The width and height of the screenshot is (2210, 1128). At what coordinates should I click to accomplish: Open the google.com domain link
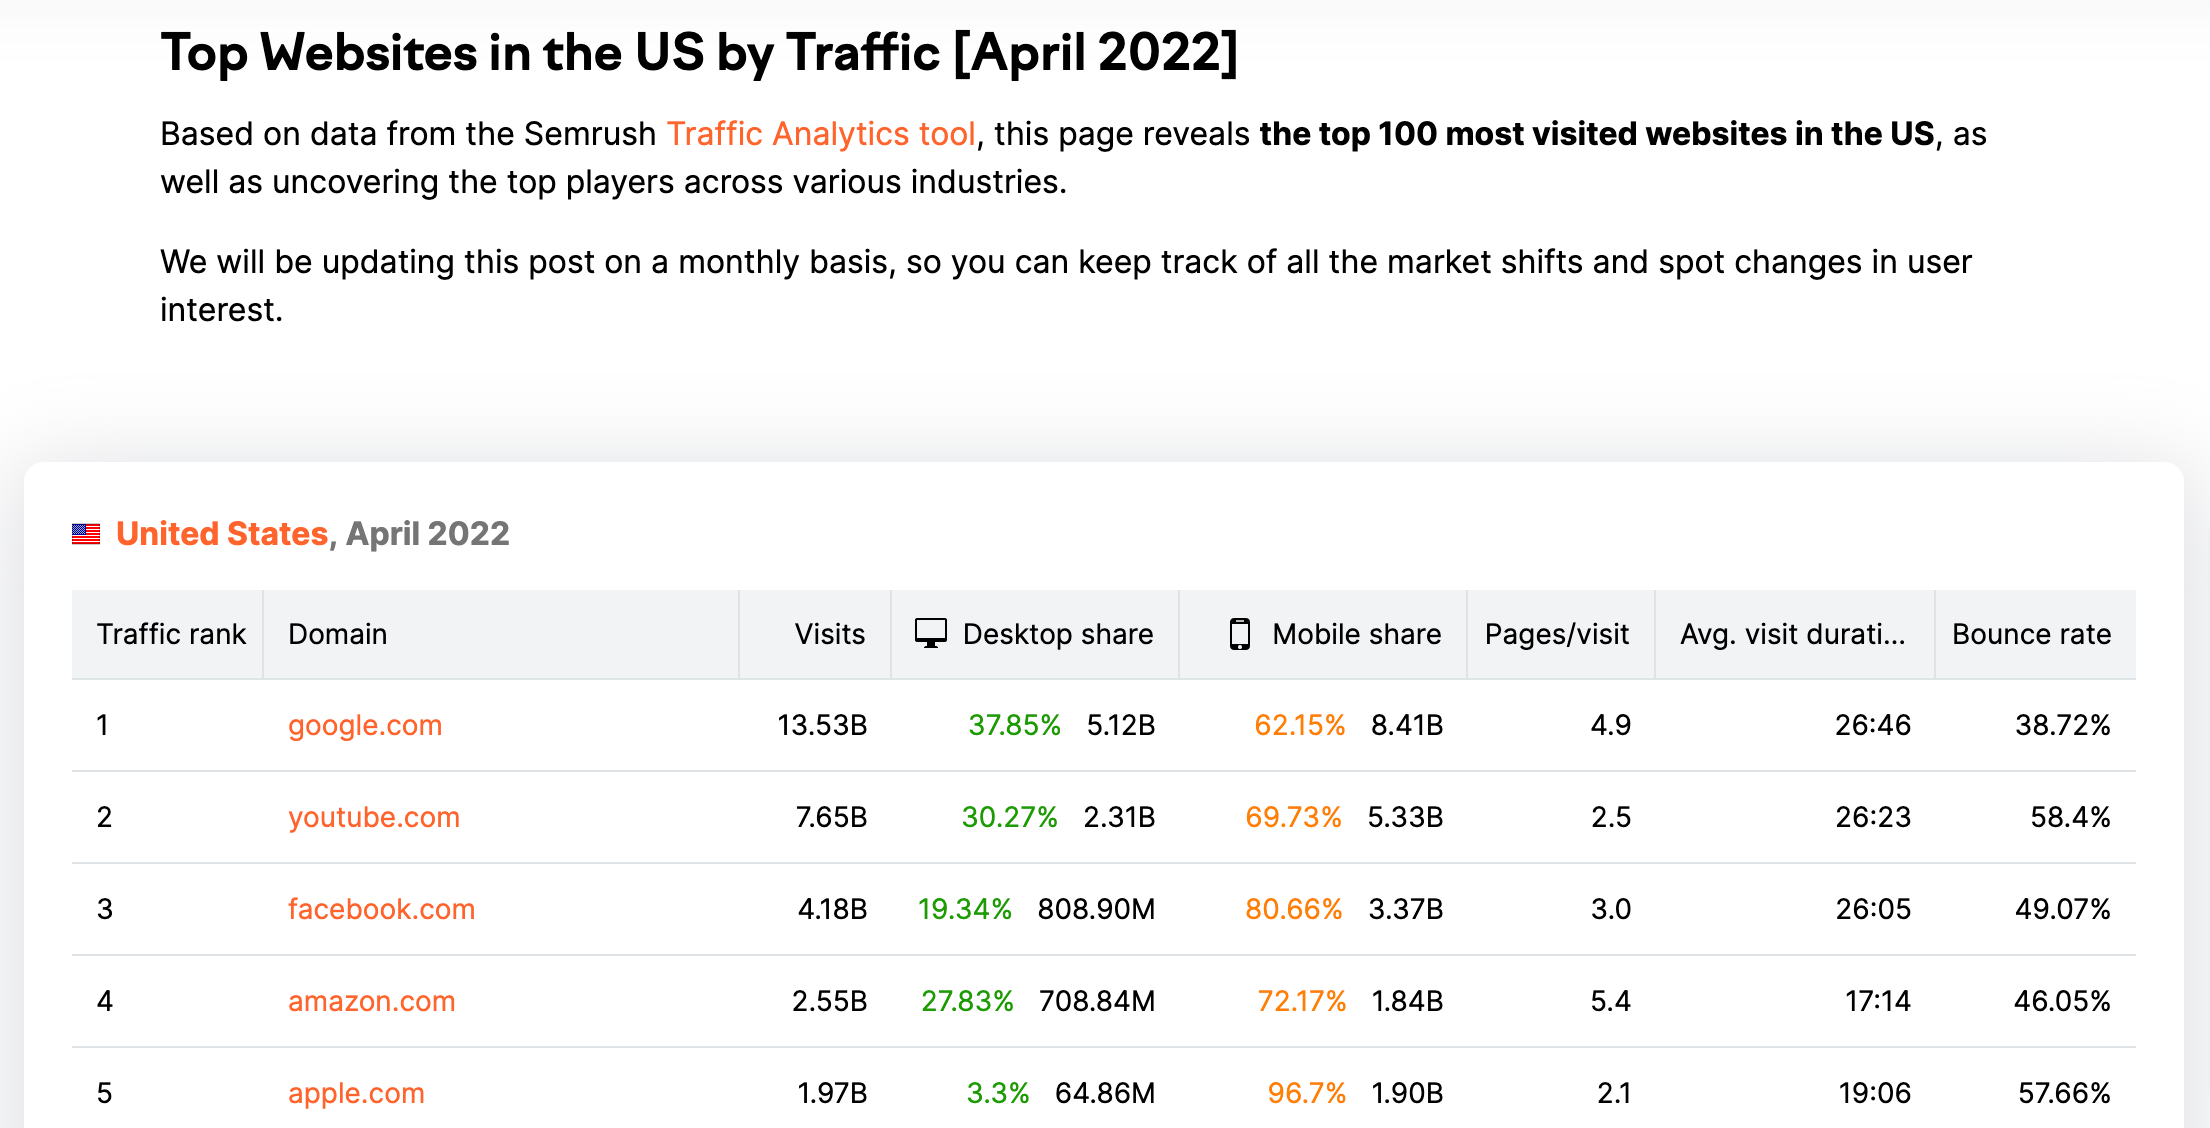point(365,725)
